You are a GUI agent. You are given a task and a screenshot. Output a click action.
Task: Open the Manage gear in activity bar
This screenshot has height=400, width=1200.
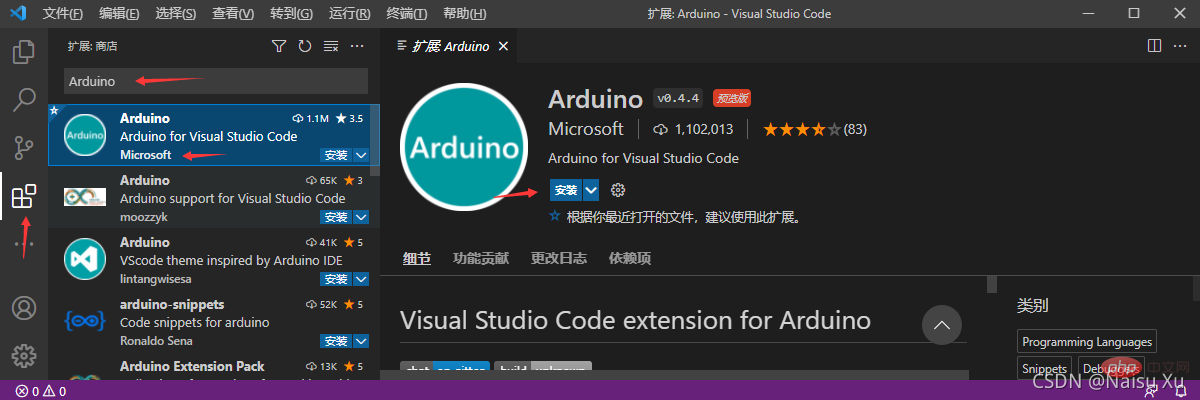[x=24, y=355]
